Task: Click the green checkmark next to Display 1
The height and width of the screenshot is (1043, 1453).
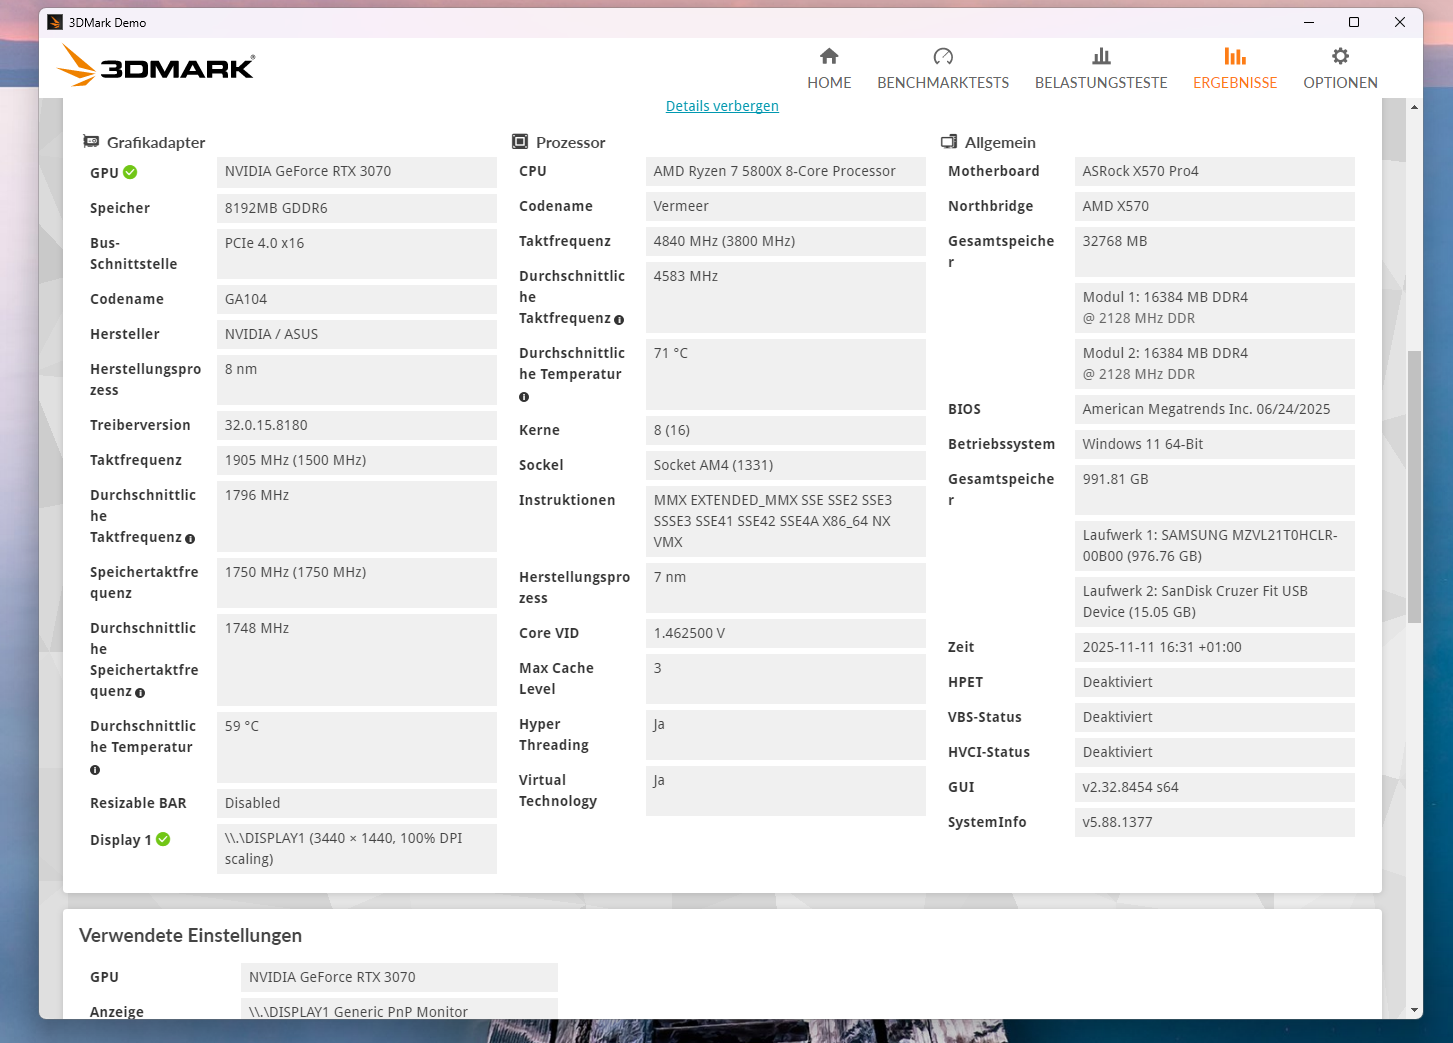Action: 163,839
